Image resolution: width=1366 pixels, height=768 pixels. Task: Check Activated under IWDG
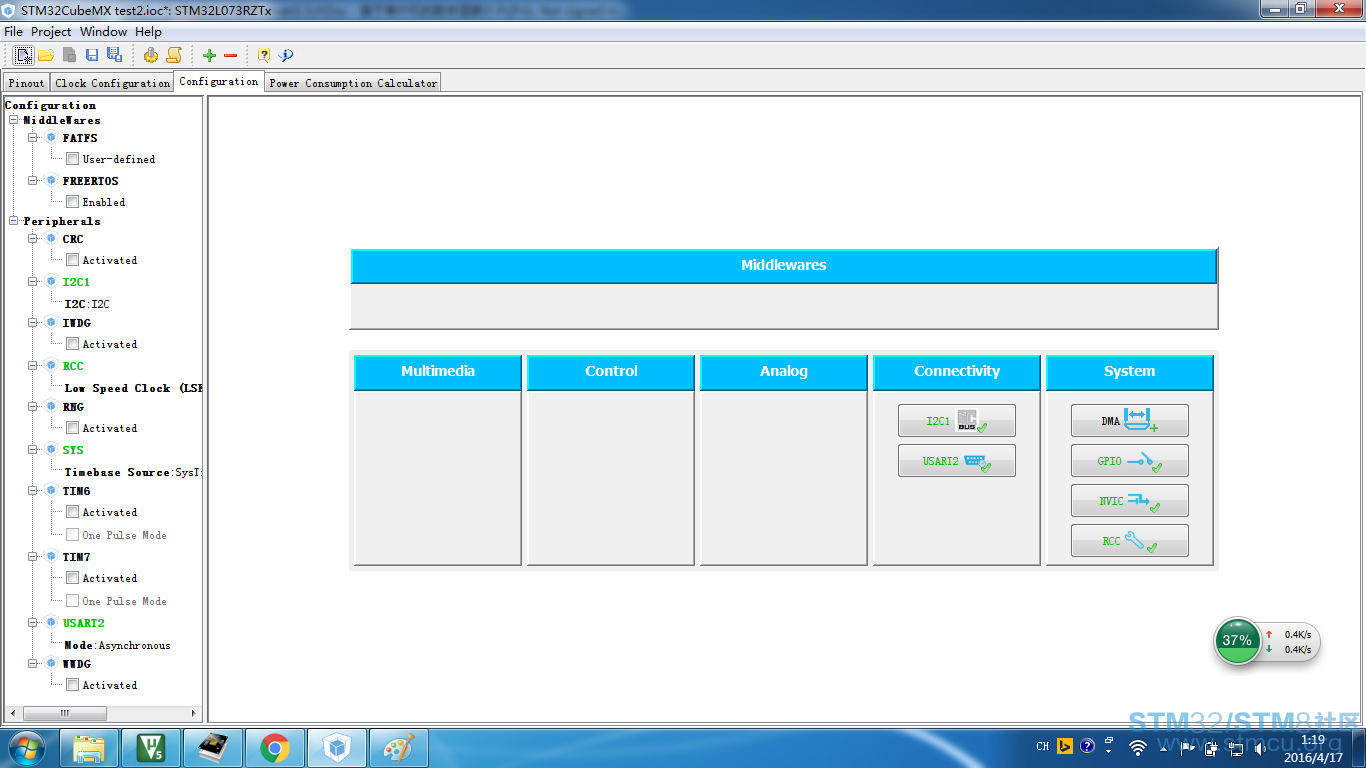[72, 344]
